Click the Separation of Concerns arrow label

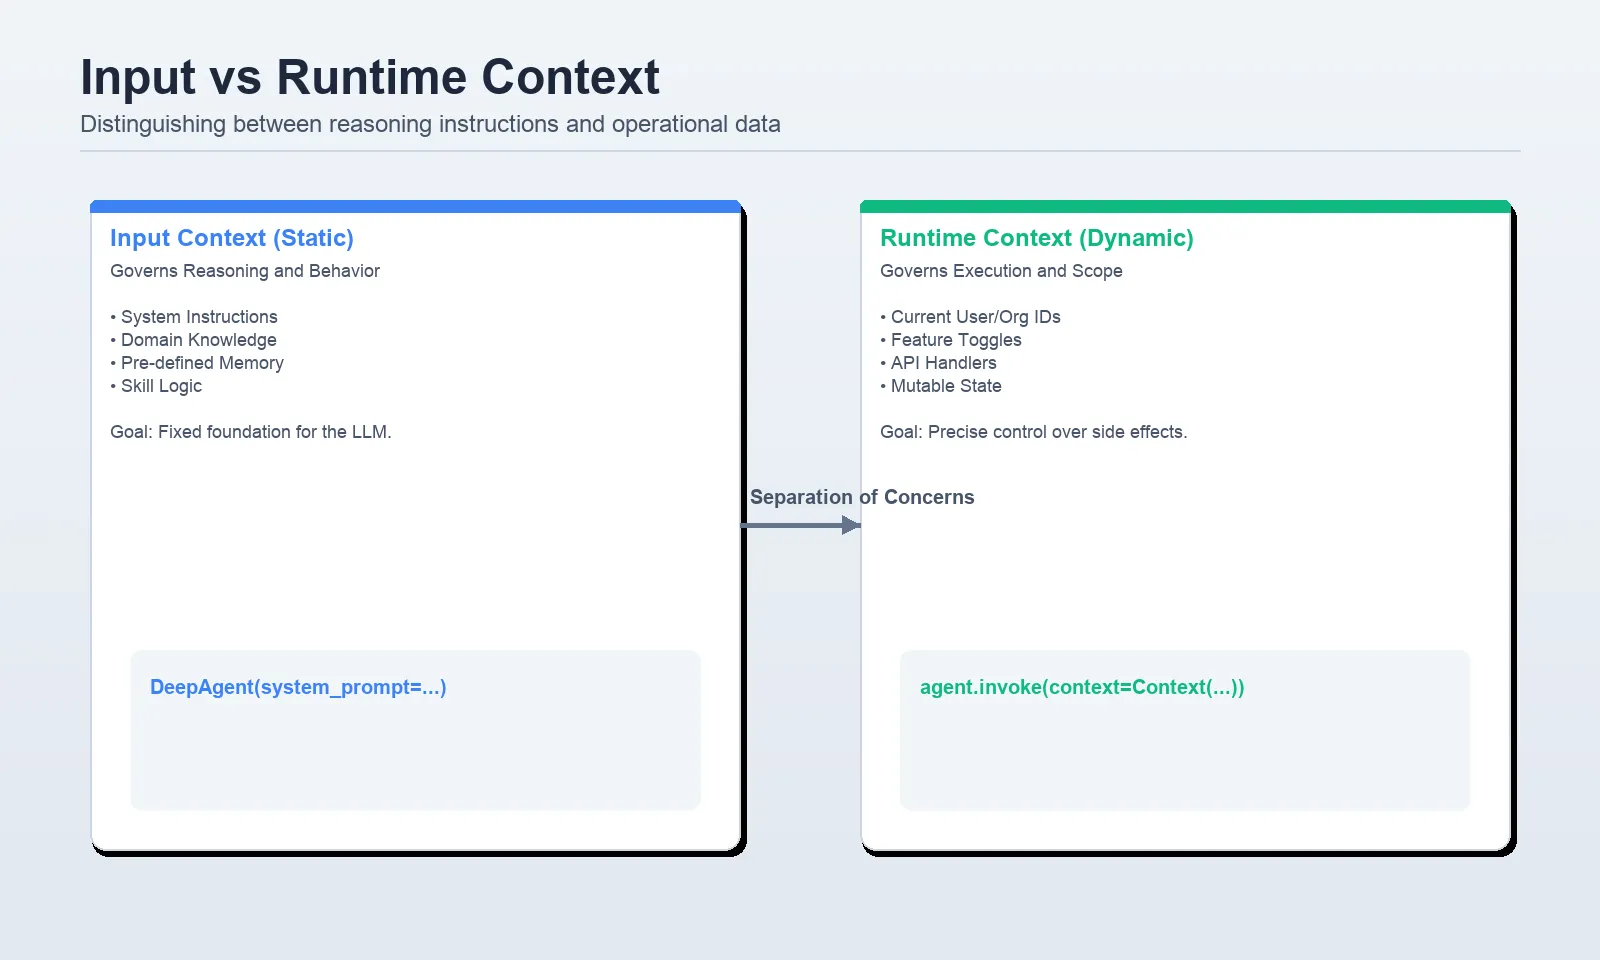pyautogui.click(x=863, y=496)
